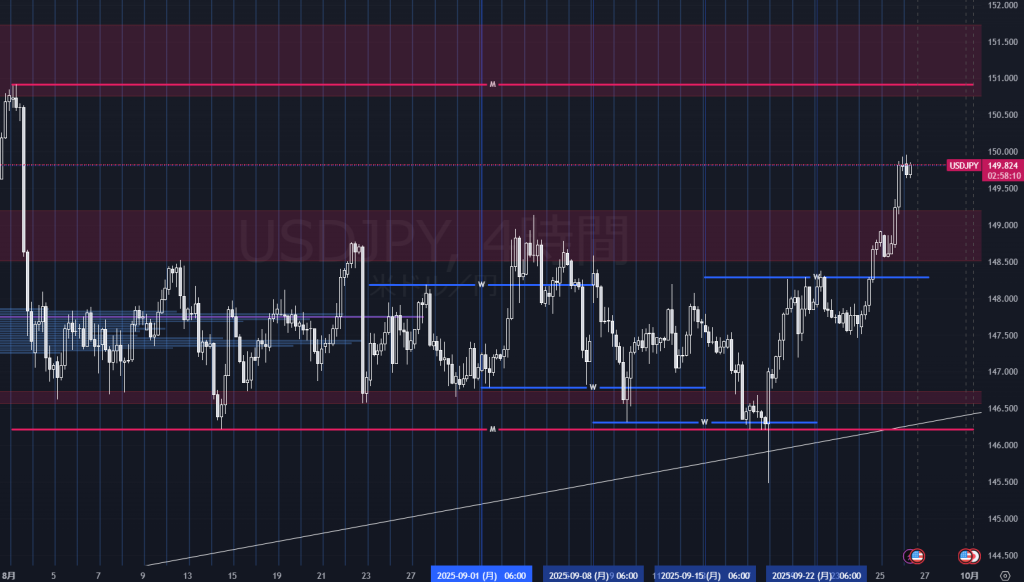1024x582 pixels.
Task: Click the US flag event icon above 10月
Action: 967,555
